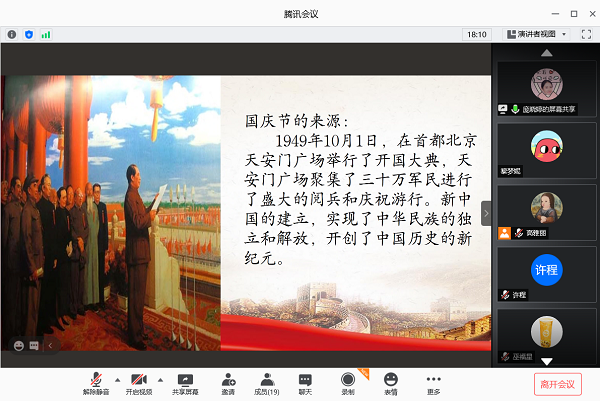The width and height of the screenshot is (600, 401).
Task: Open the chat panel (聊天)
Action: pos(305,383)
